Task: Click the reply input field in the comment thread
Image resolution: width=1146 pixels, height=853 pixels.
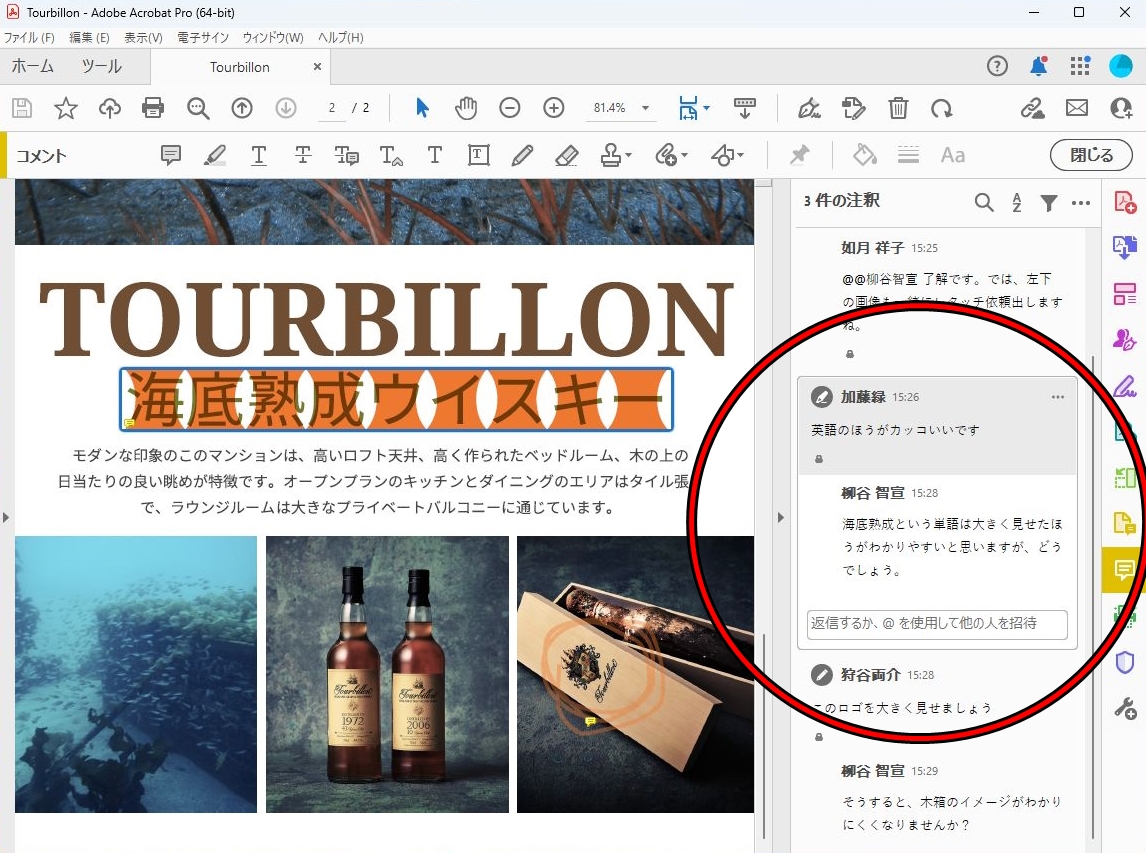Action: click(x=936, y=624)
